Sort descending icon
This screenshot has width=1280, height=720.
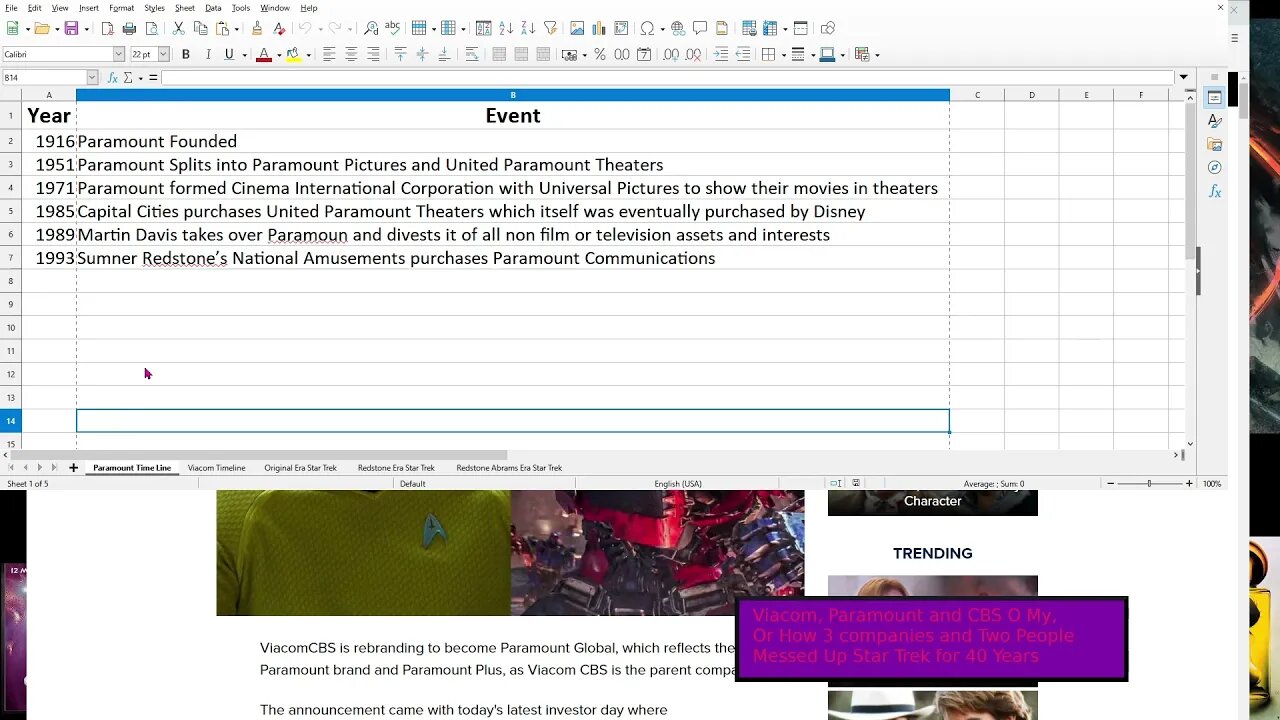528,28
